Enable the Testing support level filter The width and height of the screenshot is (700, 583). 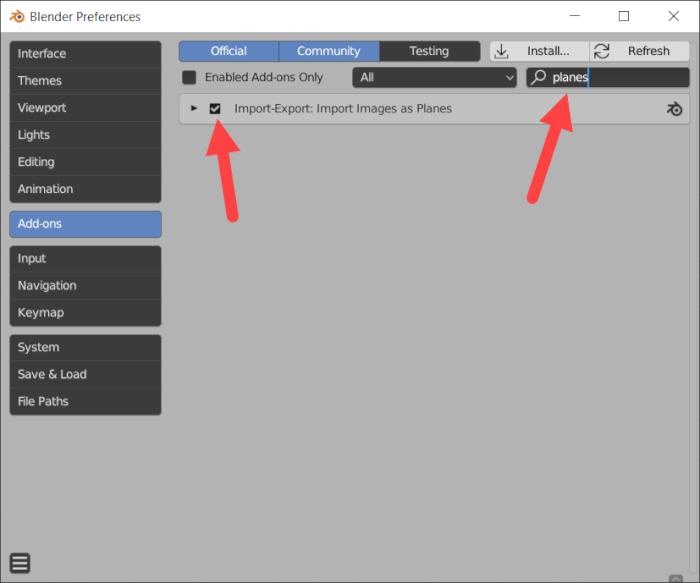(x=429, y=51)
